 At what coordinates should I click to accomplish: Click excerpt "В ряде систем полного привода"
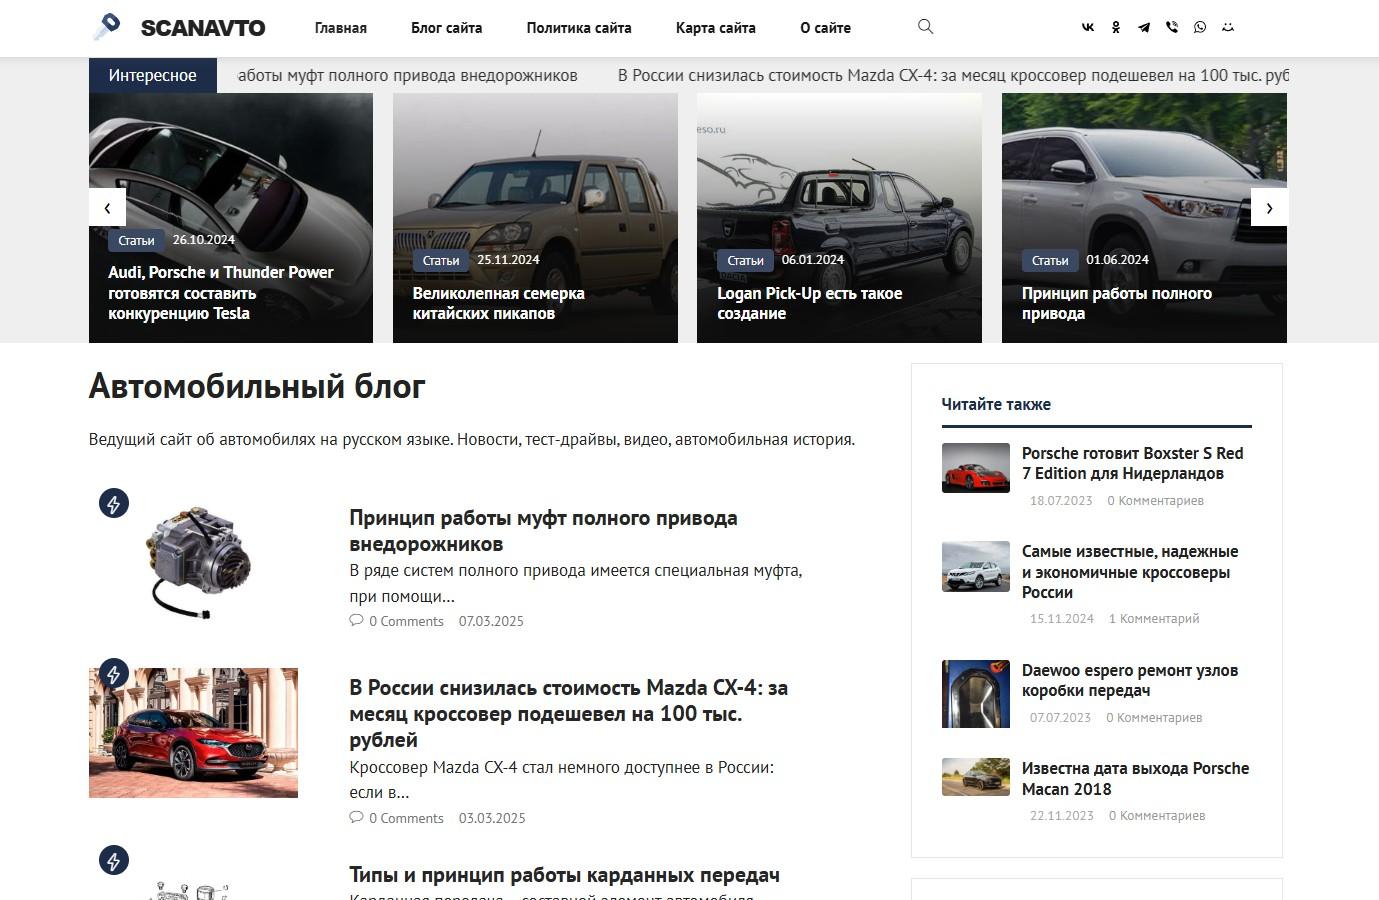pyautogui.click(x=576, y=583)
